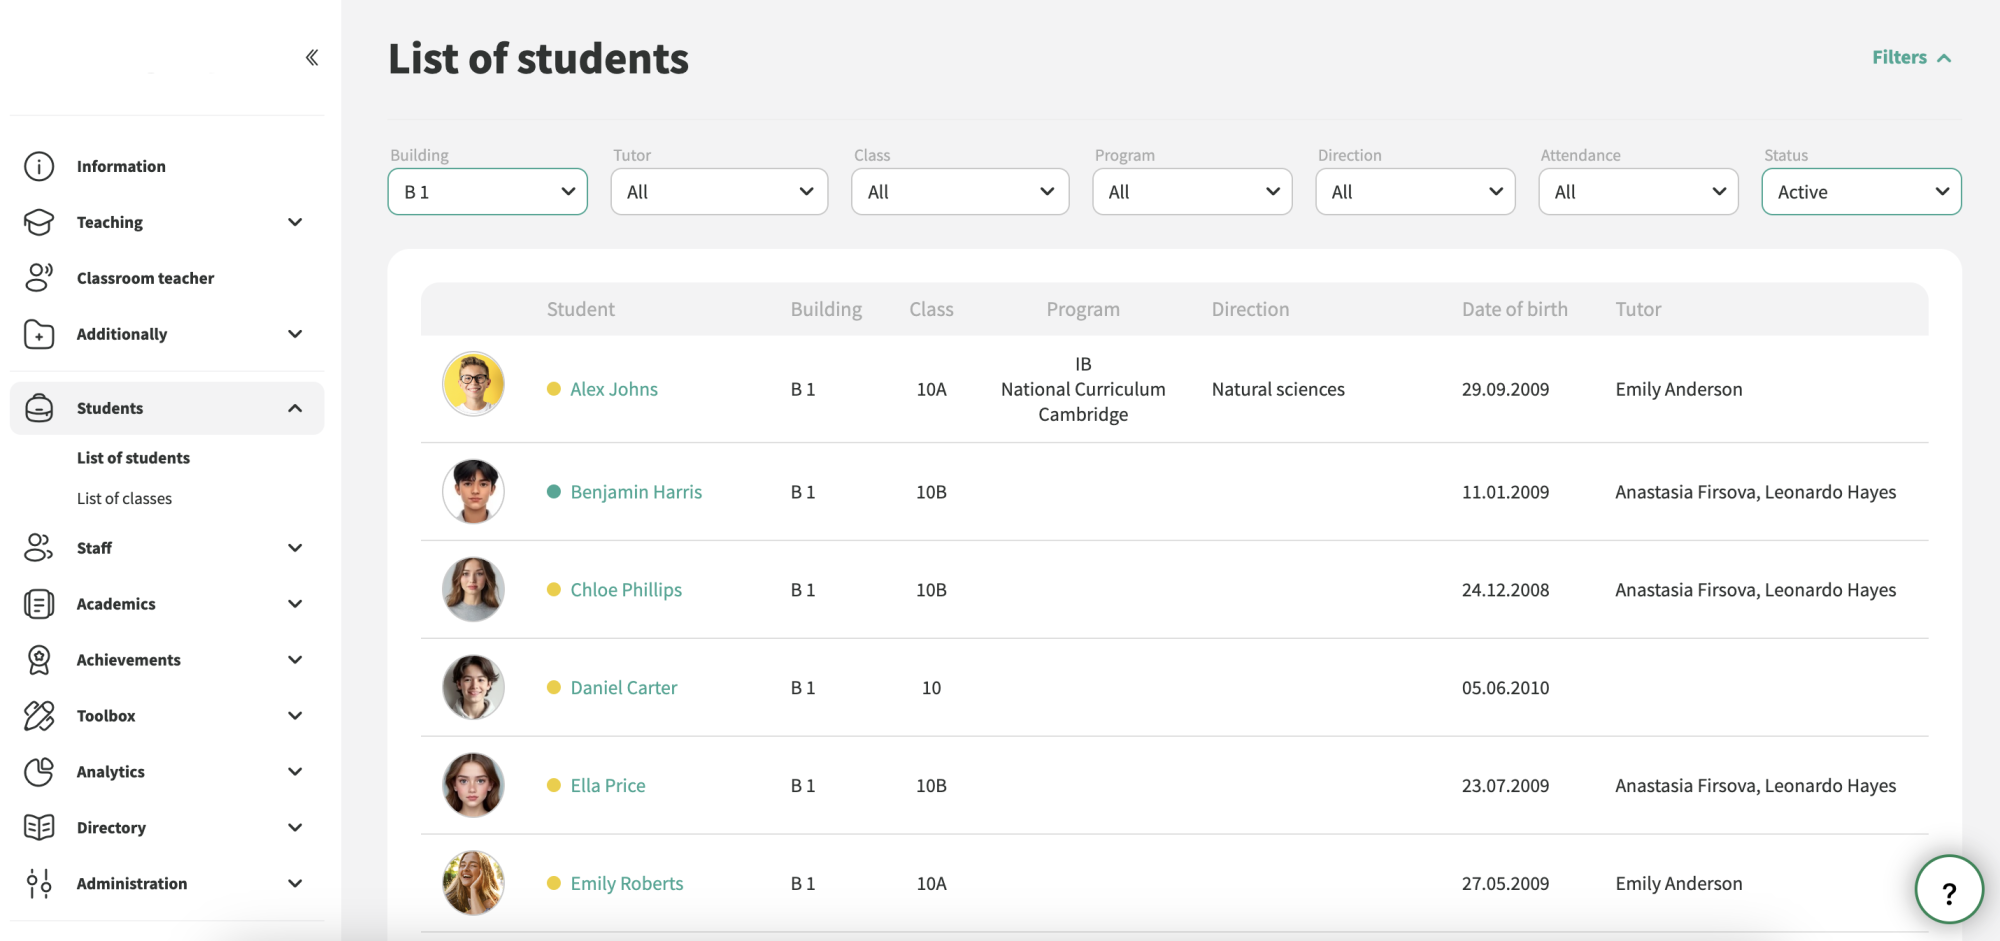Click the Information circle icon
Screen dimensions: 2000x941
[x=39, y=166]
